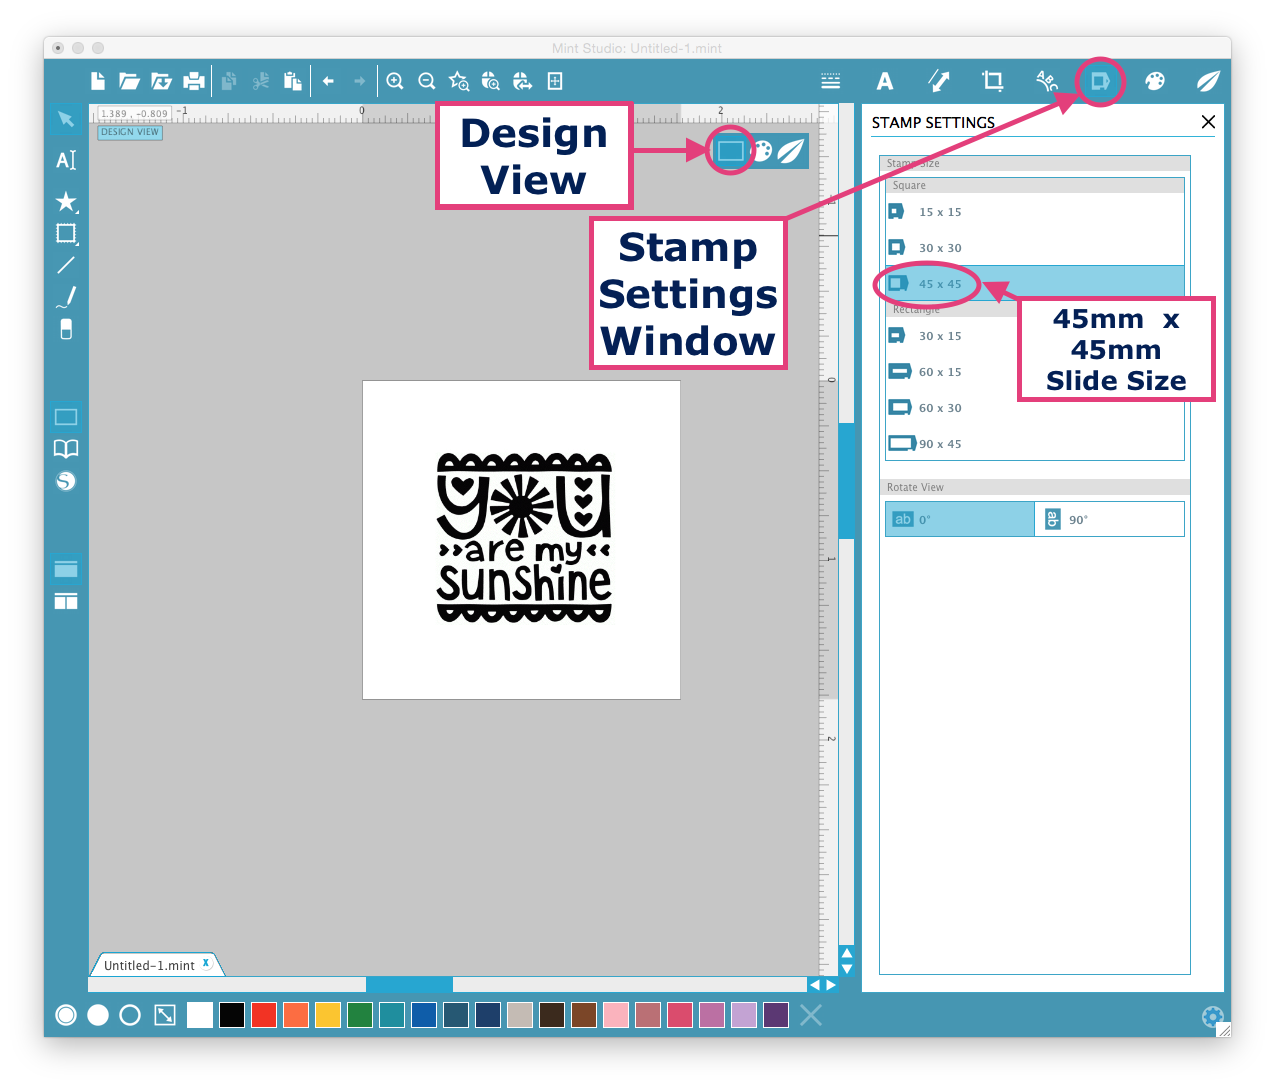Screen dimensions: 1275x1090
Task: Click the Print icon
Action: tap(193, 81)
